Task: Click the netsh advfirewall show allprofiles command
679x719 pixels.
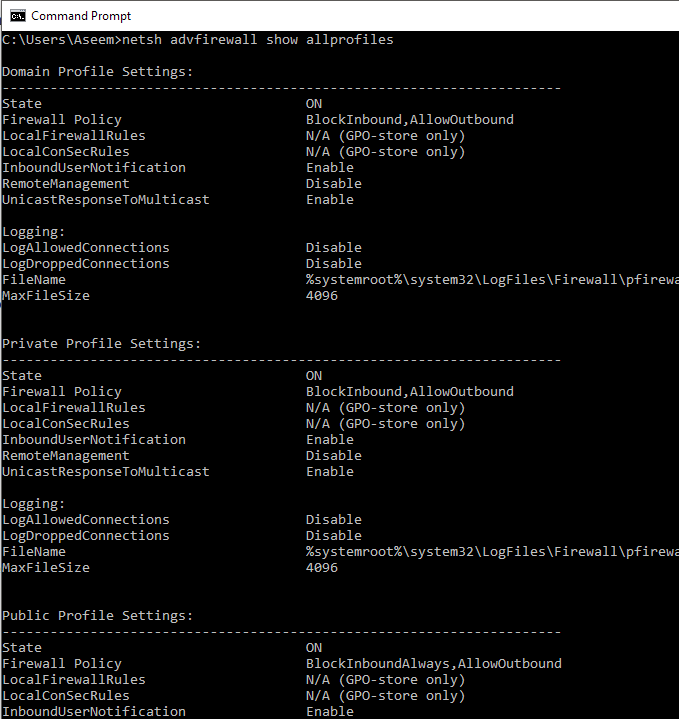Action: [257, 40]
